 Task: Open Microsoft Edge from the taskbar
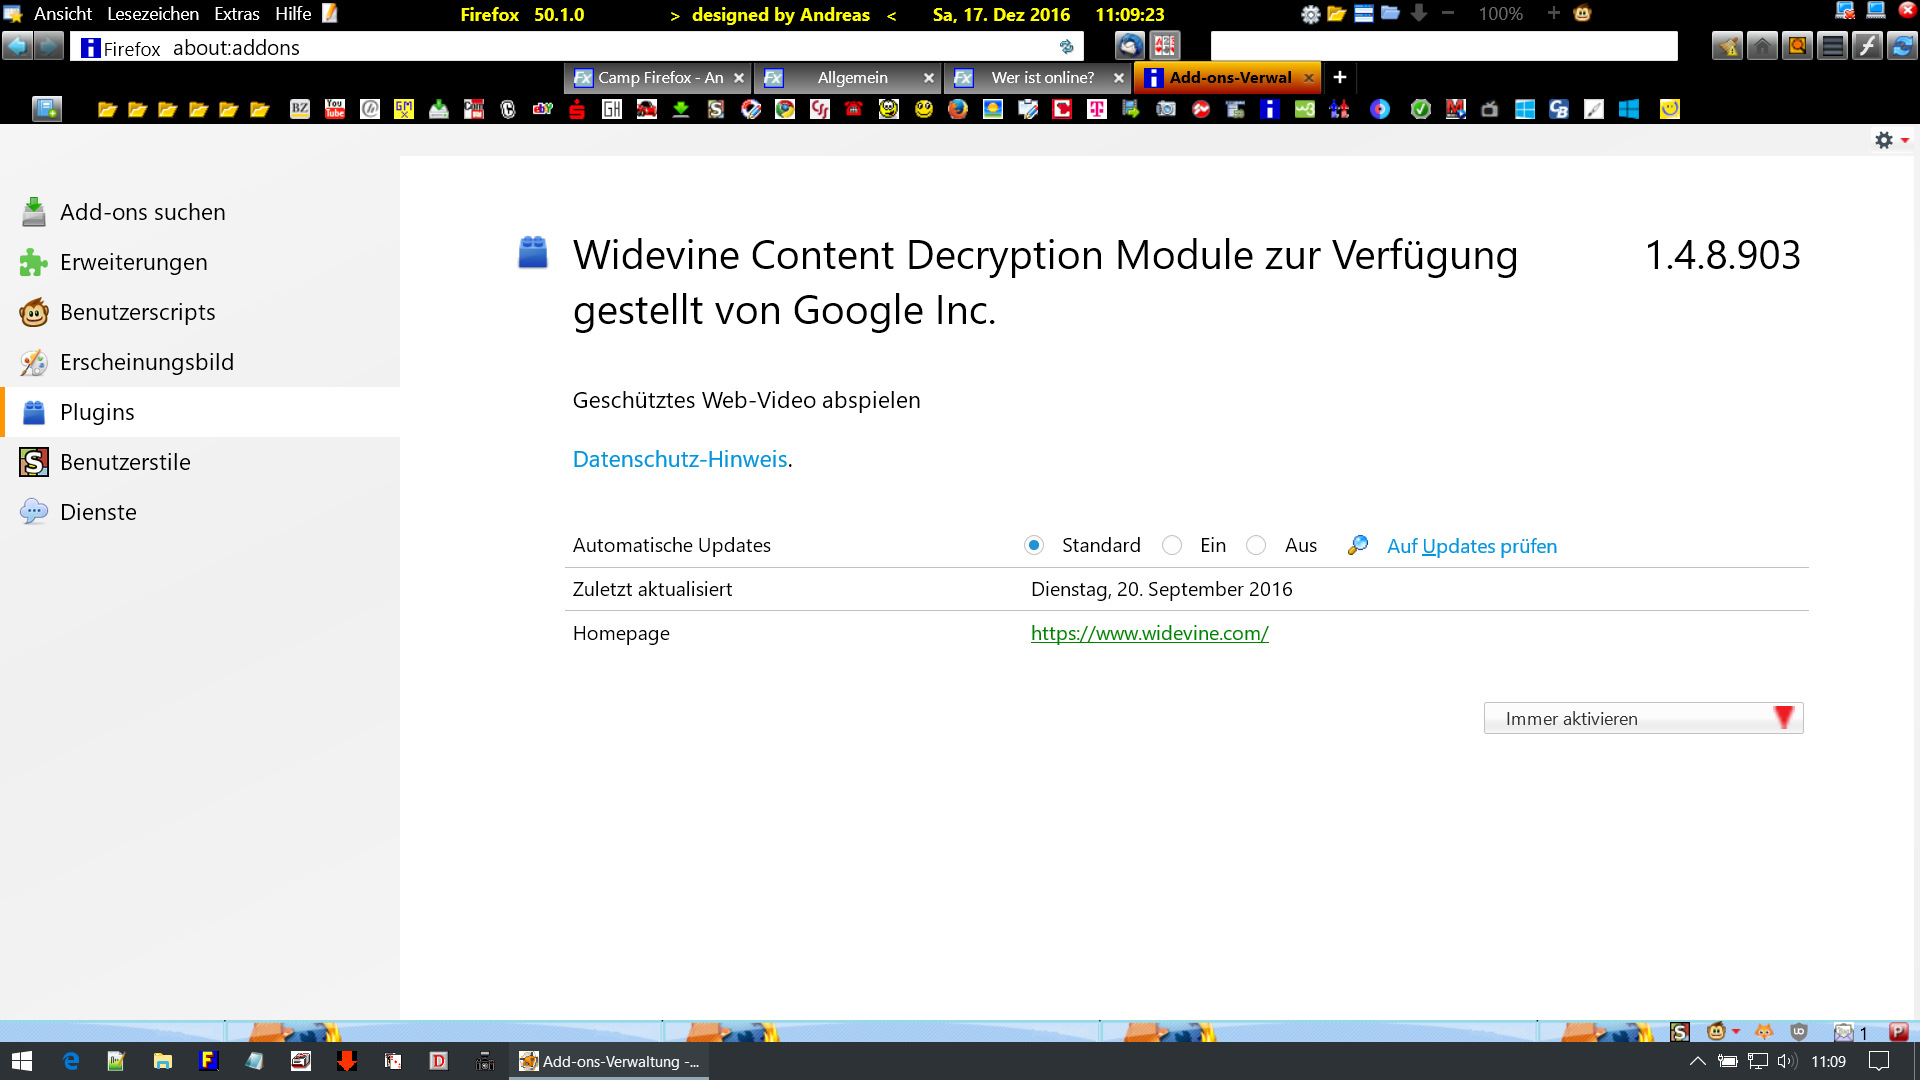point(71,1061)
